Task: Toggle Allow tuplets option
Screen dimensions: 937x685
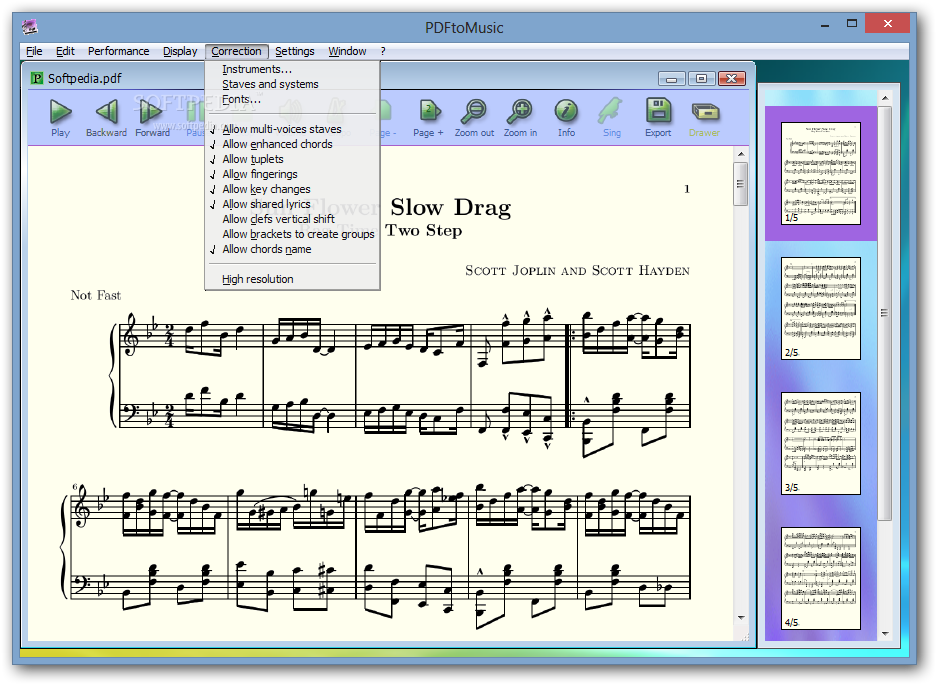Action: coord(292,159)
